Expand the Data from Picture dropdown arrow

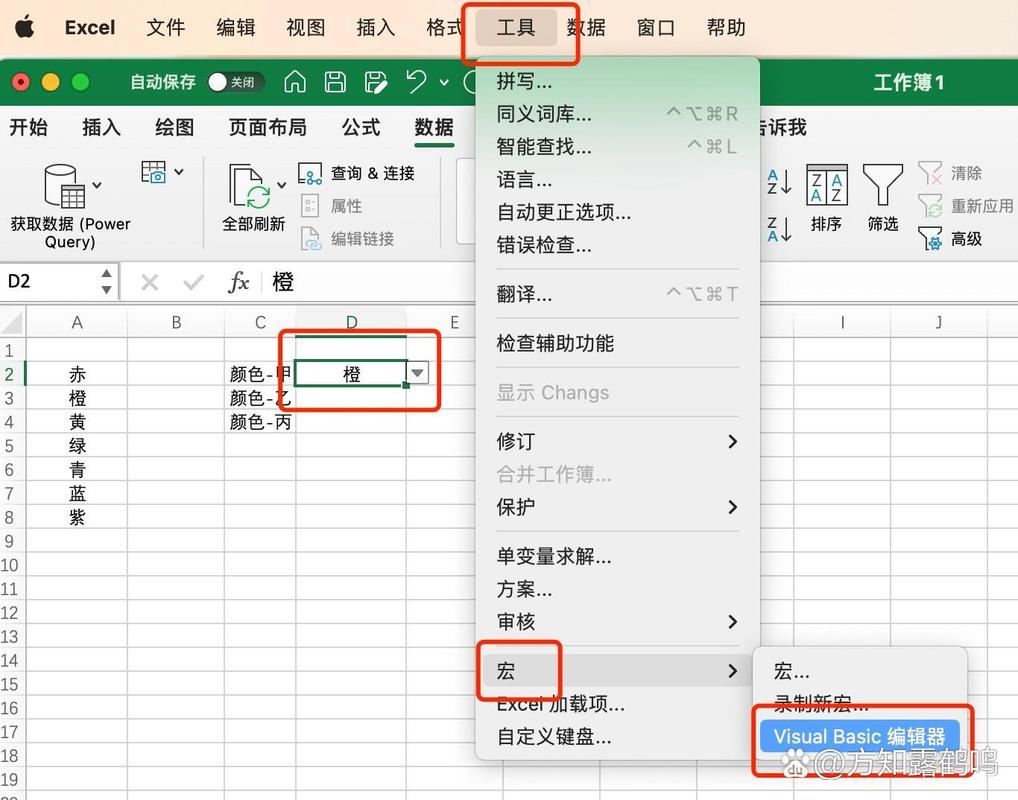pyautogui.click(x=179, y=172)
